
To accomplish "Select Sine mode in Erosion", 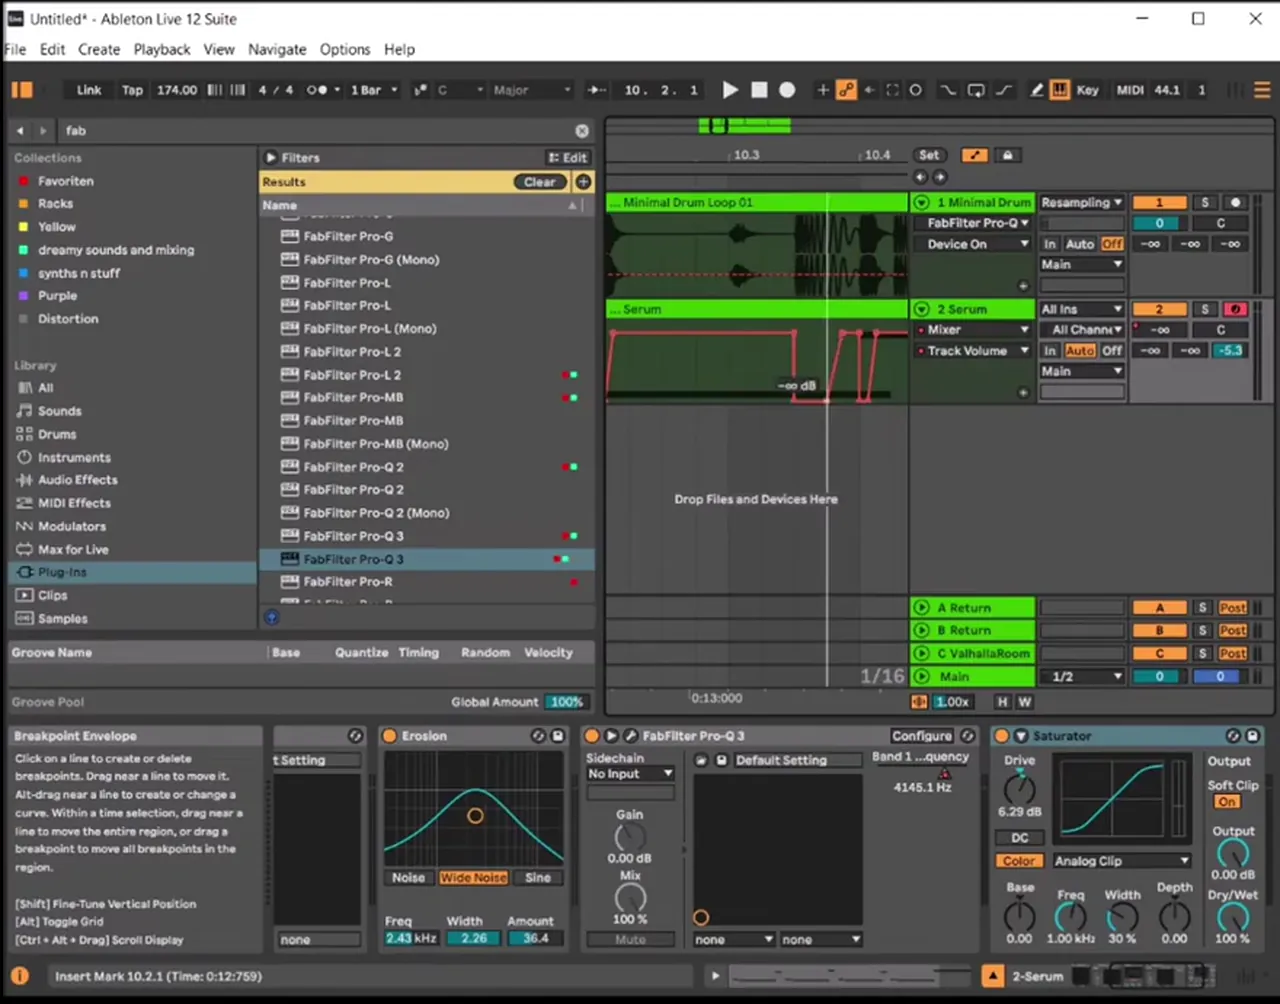I will click(x=538, y=878).
